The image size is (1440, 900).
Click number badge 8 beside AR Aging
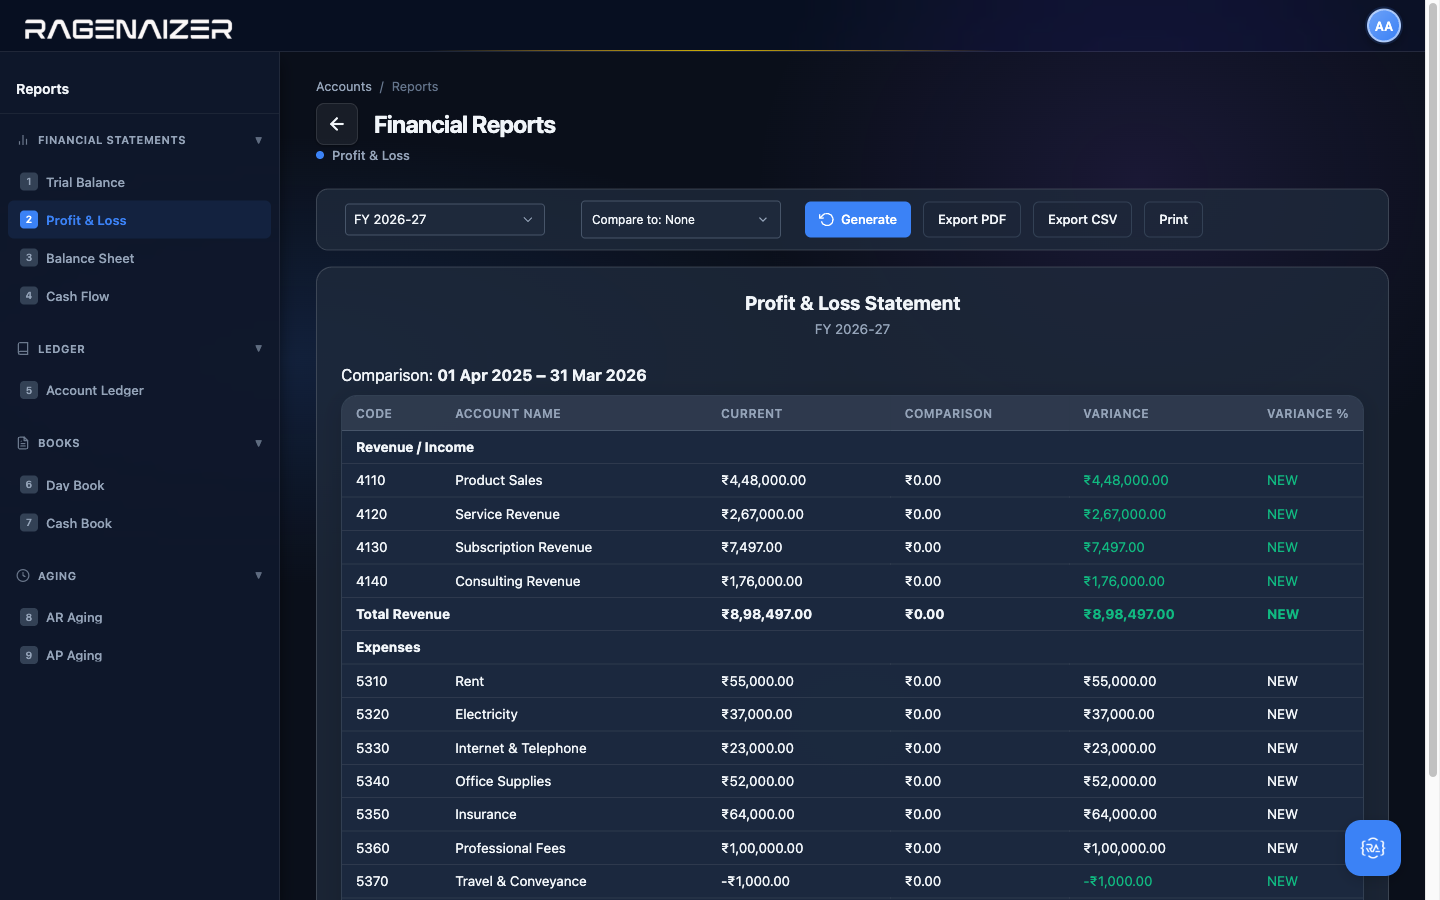pyautogui.click(x=29, y=617)
